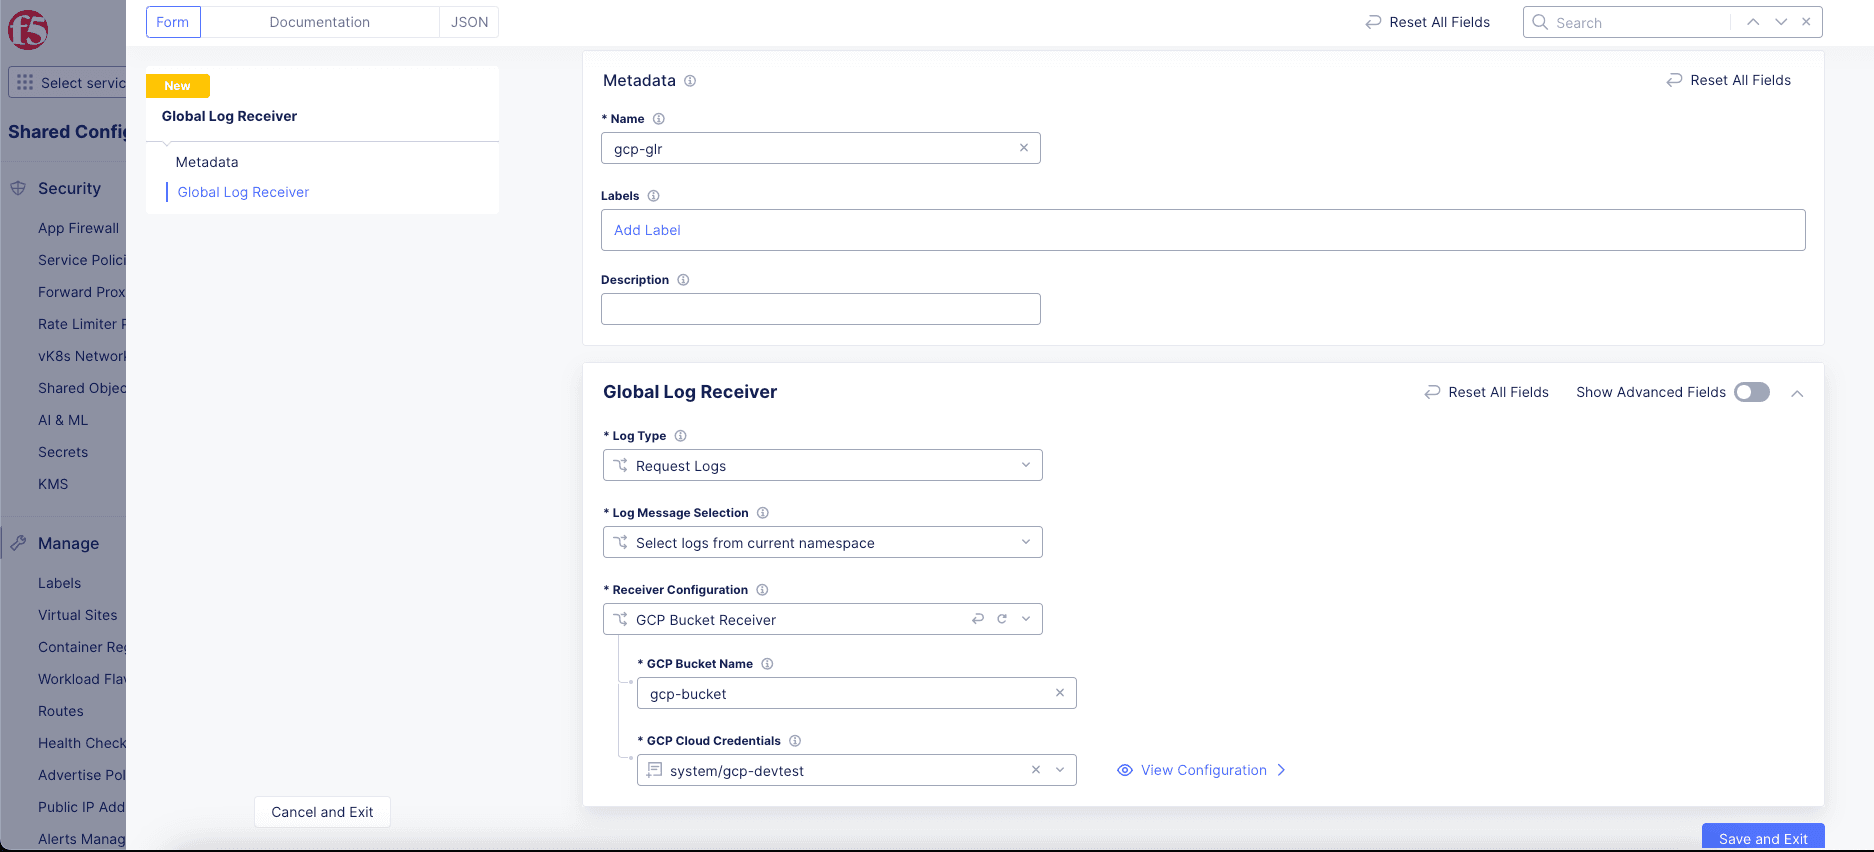The width and height of the screenshot is (1874, 852).
Task: Clear the Name field with its X icon
Action: pos(1023,148)
